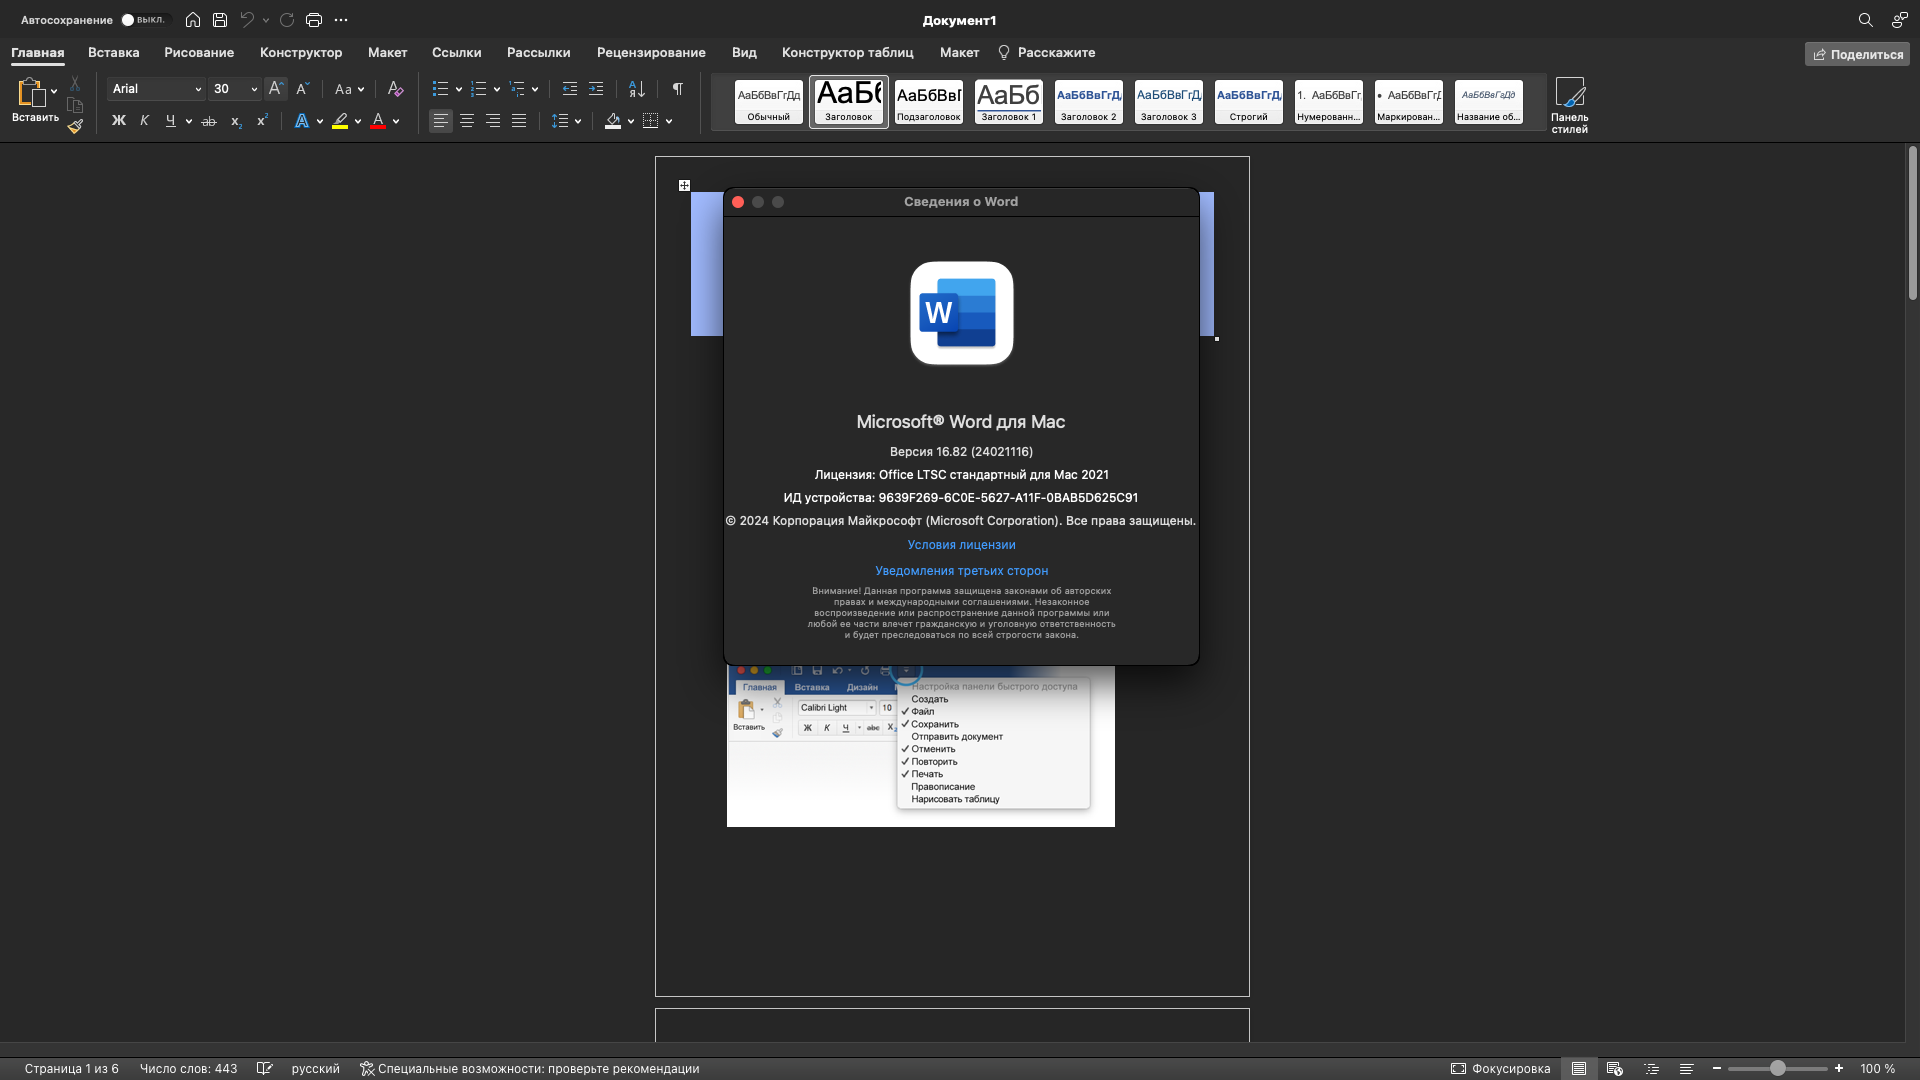Viewport: 1920px width, 1080px height.
Task: Click the print icon in title bar
Action: 314,20
